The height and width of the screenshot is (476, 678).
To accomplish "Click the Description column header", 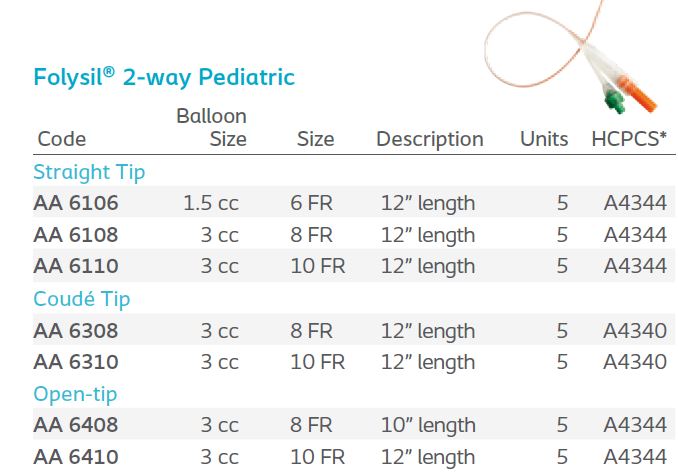I will tap(429, 140).
